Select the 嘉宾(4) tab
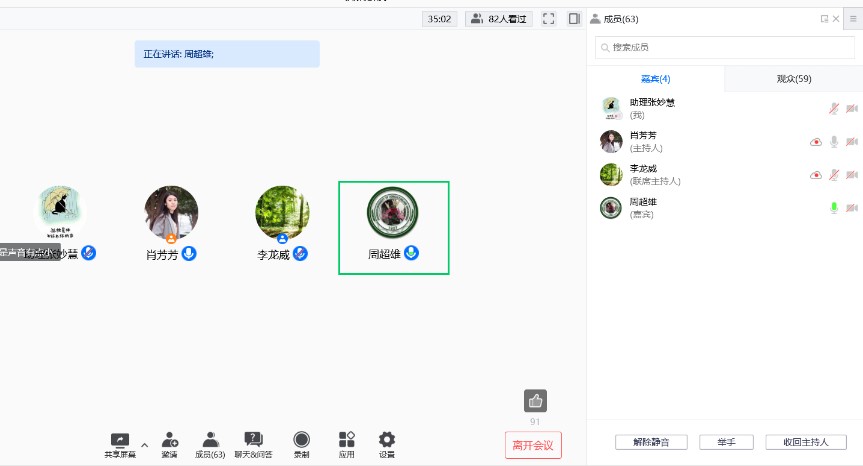The width and height of the screenshot is (863, 466). coord(655,79)
